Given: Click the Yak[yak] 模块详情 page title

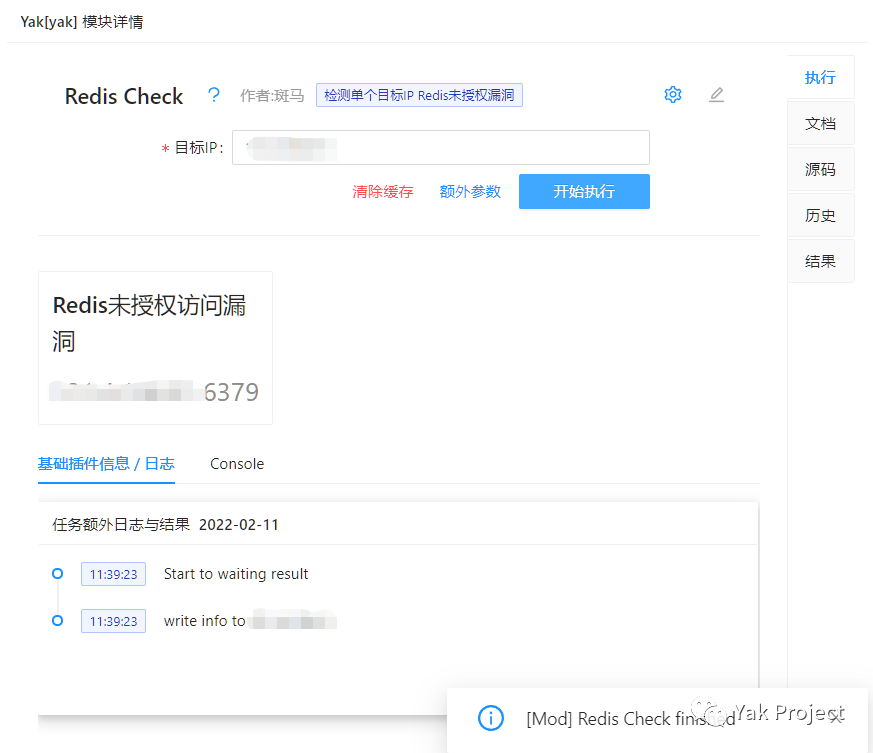Looking at the screenshot, I should pyautogui.click(x=82, y=22).
